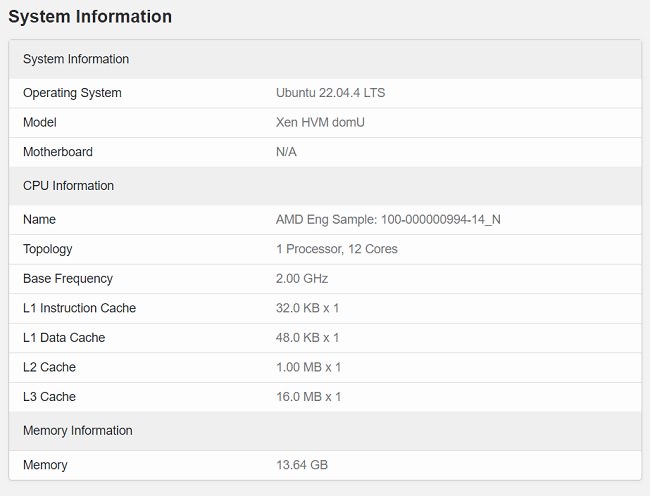Viewport: 650px width, 496px height.
Task: Select the 48.0 KB x 1 value
Action: pyautogui.click(x=307, y=338)
